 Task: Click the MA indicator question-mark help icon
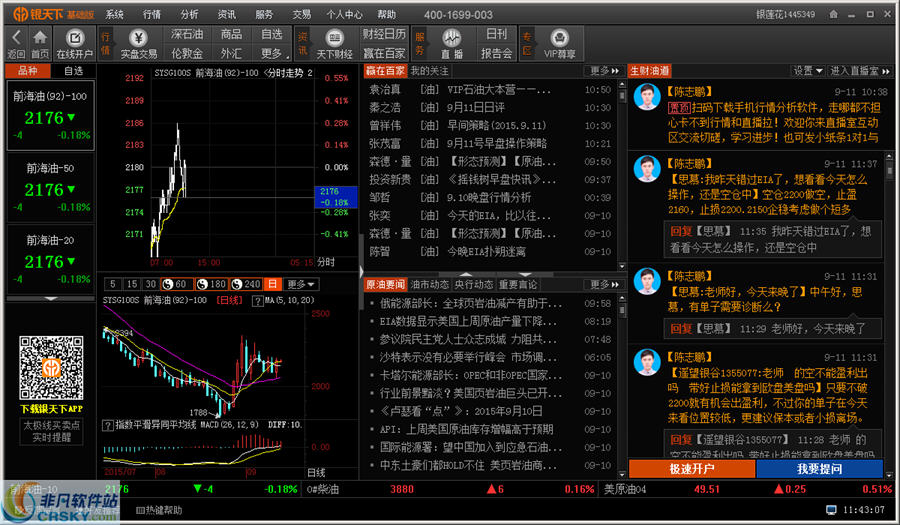258,301
